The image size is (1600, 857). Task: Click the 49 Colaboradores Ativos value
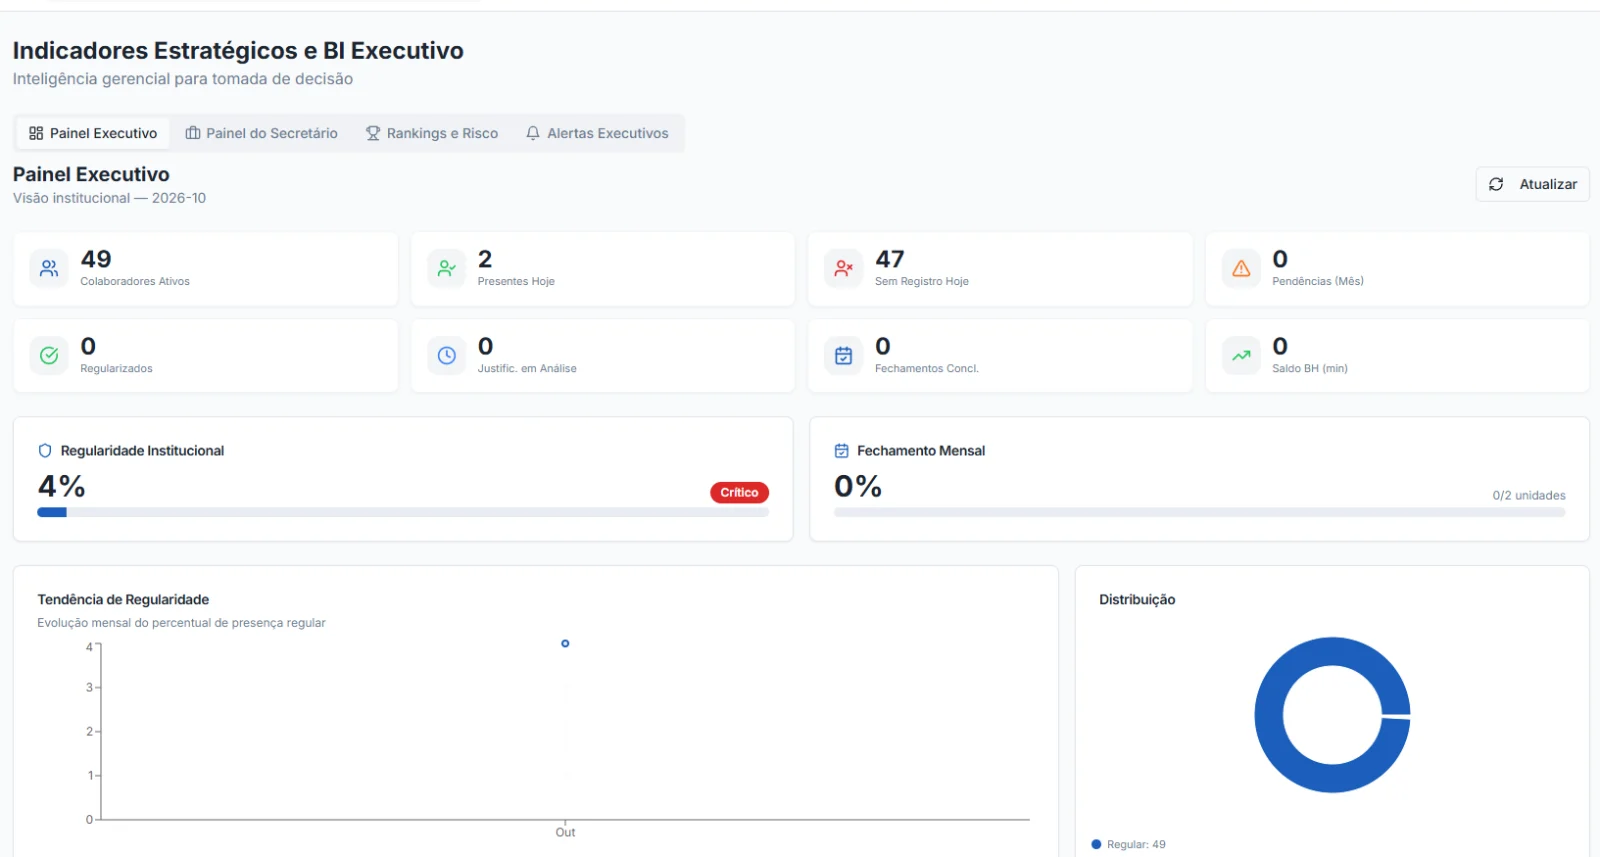point(96,259)
